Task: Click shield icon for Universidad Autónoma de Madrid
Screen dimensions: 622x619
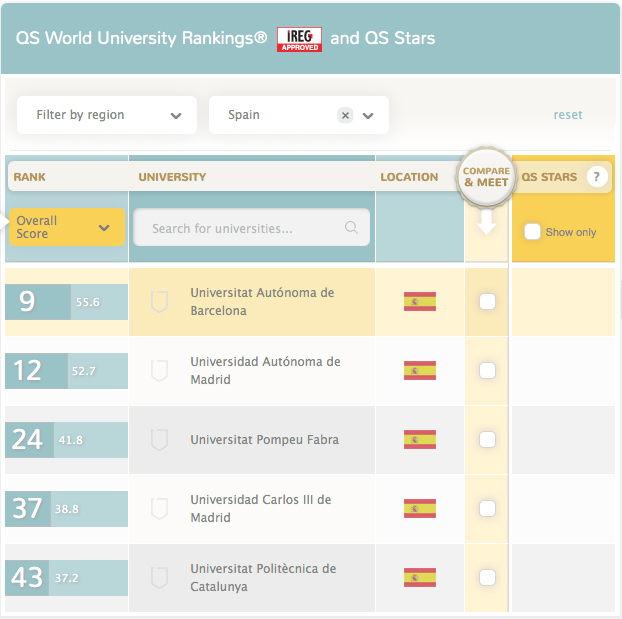Action: point(159,371)
